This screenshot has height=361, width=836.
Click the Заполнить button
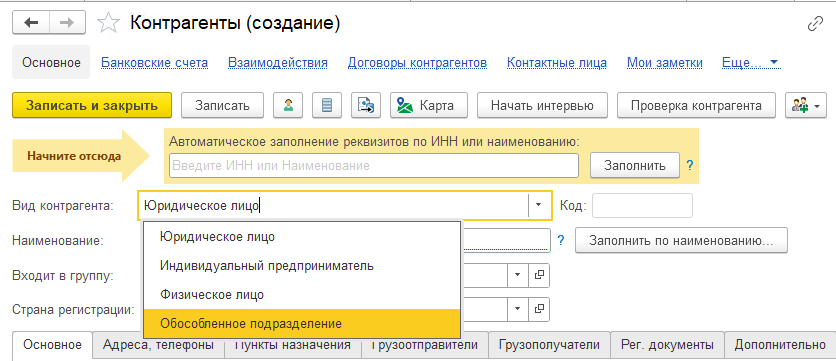634,165
